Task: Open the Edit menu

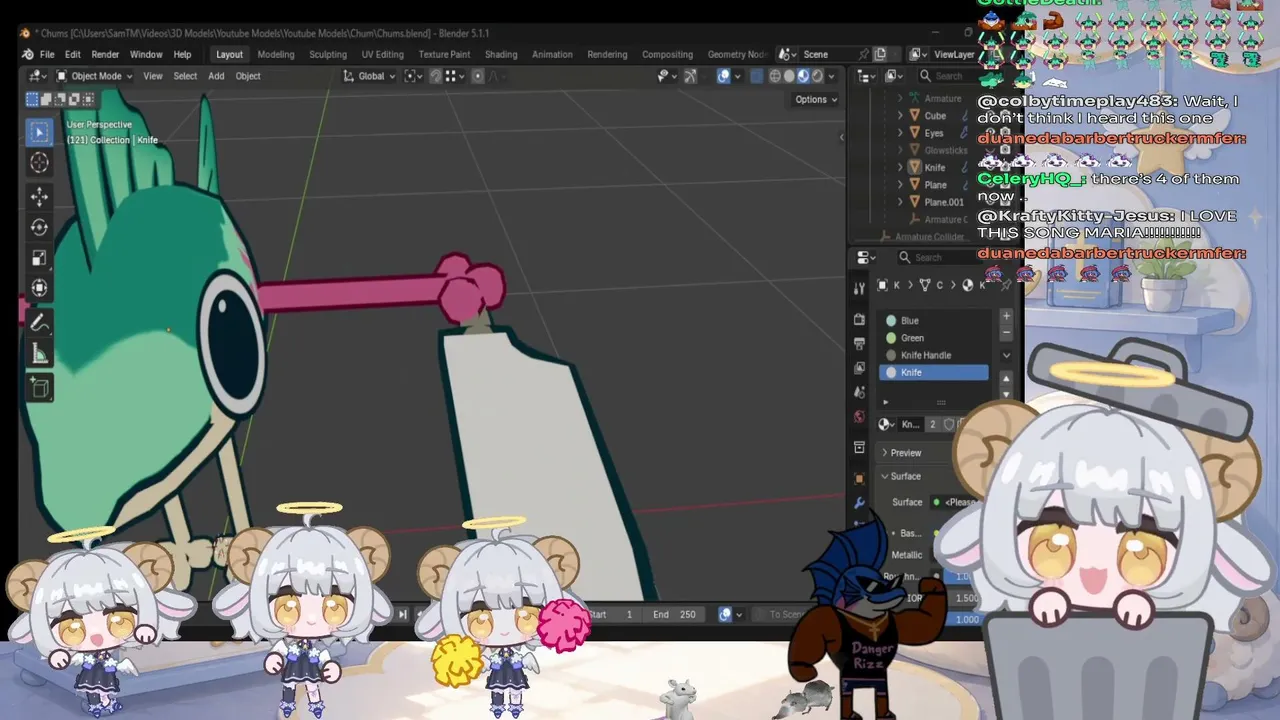Action: (x=73, y=54)
